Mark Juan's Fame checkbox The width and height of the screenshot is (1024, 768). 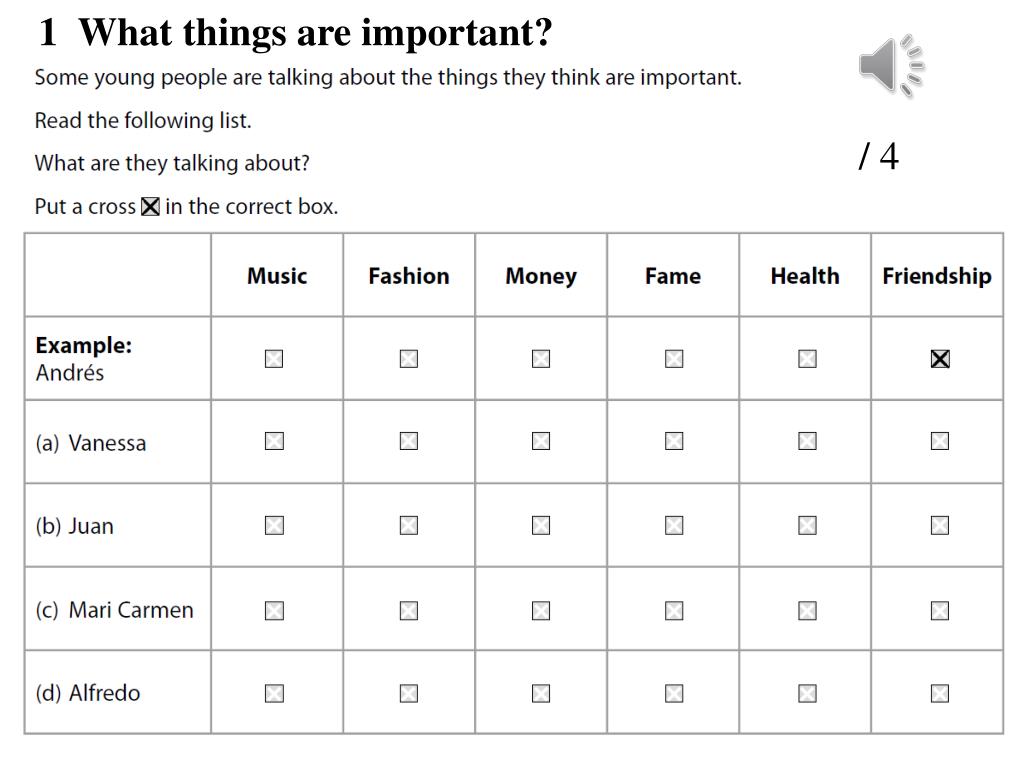pyautogui.click(x=674, y=526)
